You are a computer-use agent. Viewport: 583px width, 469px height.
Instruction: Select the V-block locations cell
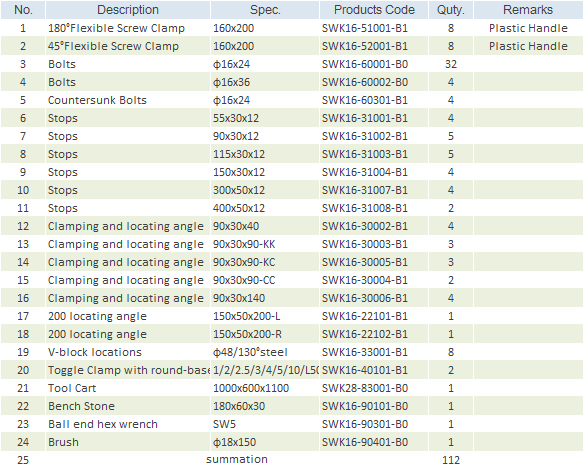128,352
